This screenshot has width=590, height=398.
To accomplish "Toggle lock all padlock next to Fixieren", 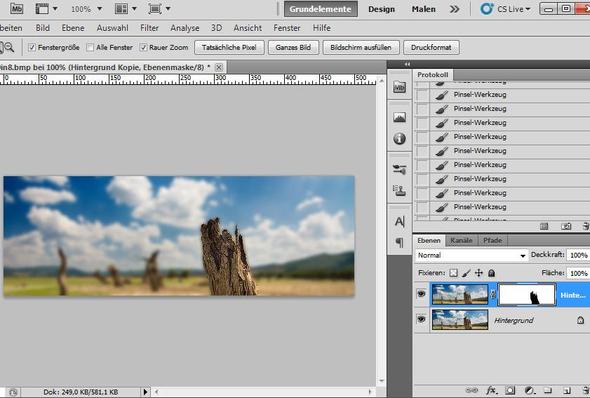I will tap(491, 273).
